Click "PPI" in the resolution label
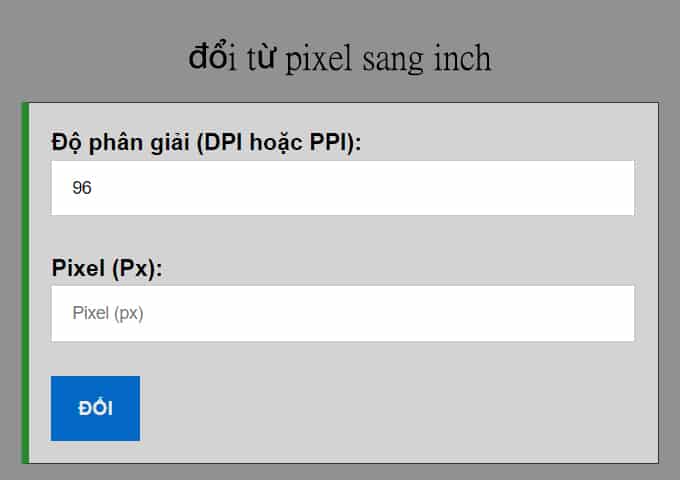Screen dimensions: 680x480 pos(329,143)
